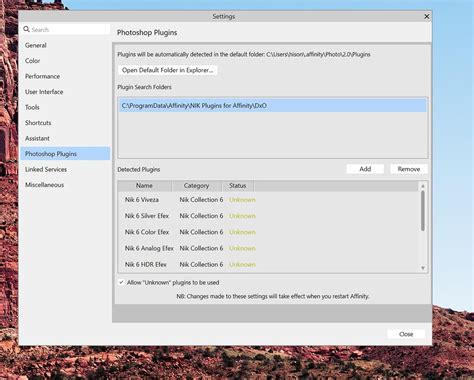The width and height of the screenshot is (474, 380).
Task: Click the Remove folder button
Action: 409,169
